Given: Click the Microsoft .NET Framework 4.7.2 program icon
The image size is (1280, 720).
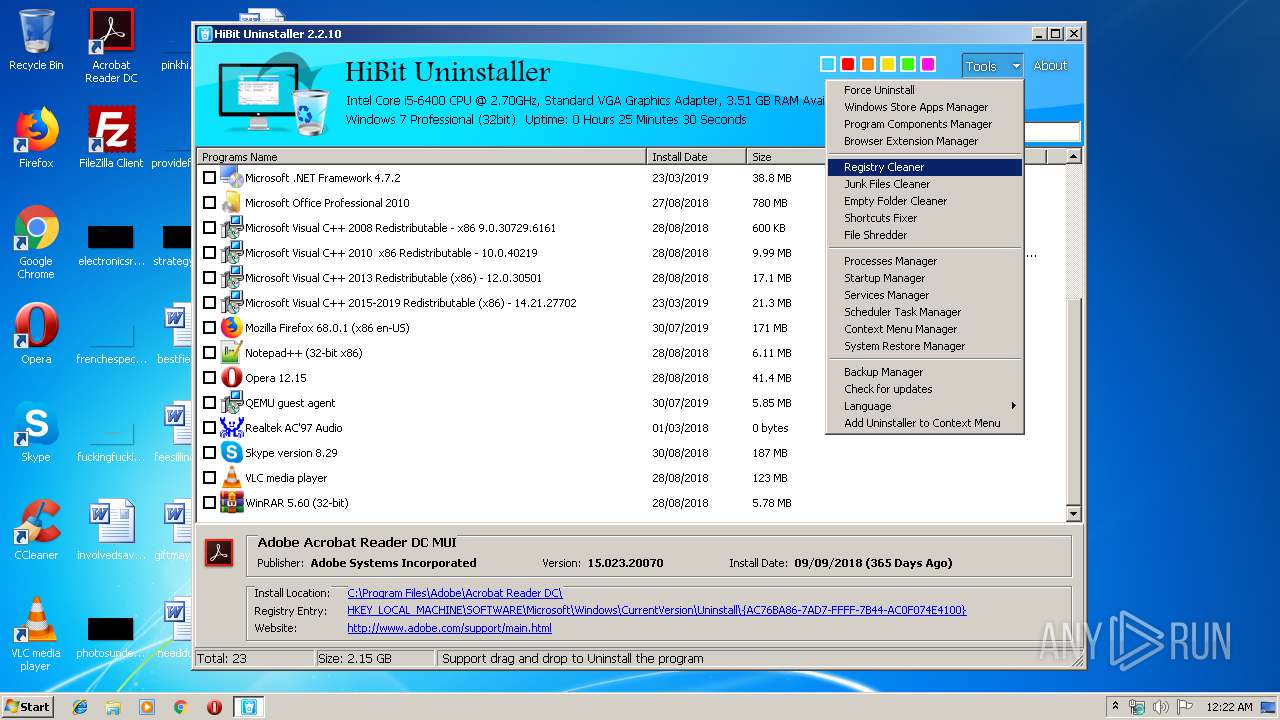Looking at the screenshot, I should pos(232,177).
